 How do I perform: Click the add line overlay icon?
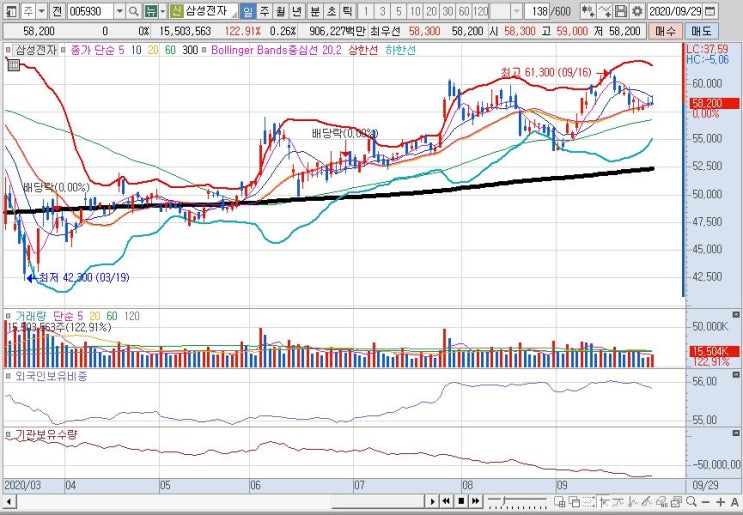[x=605, y=10]
